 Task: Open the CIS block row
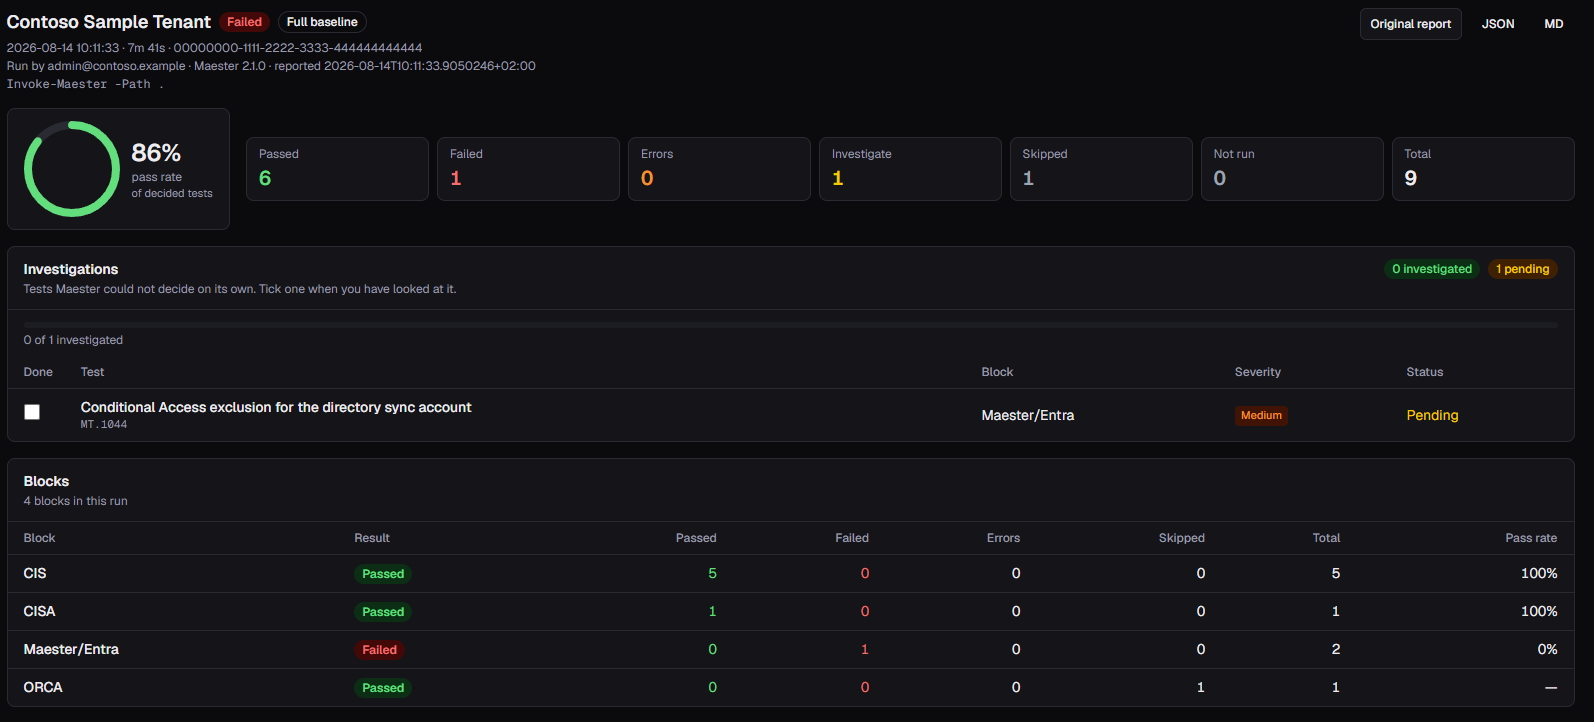(x=790, y=574)
